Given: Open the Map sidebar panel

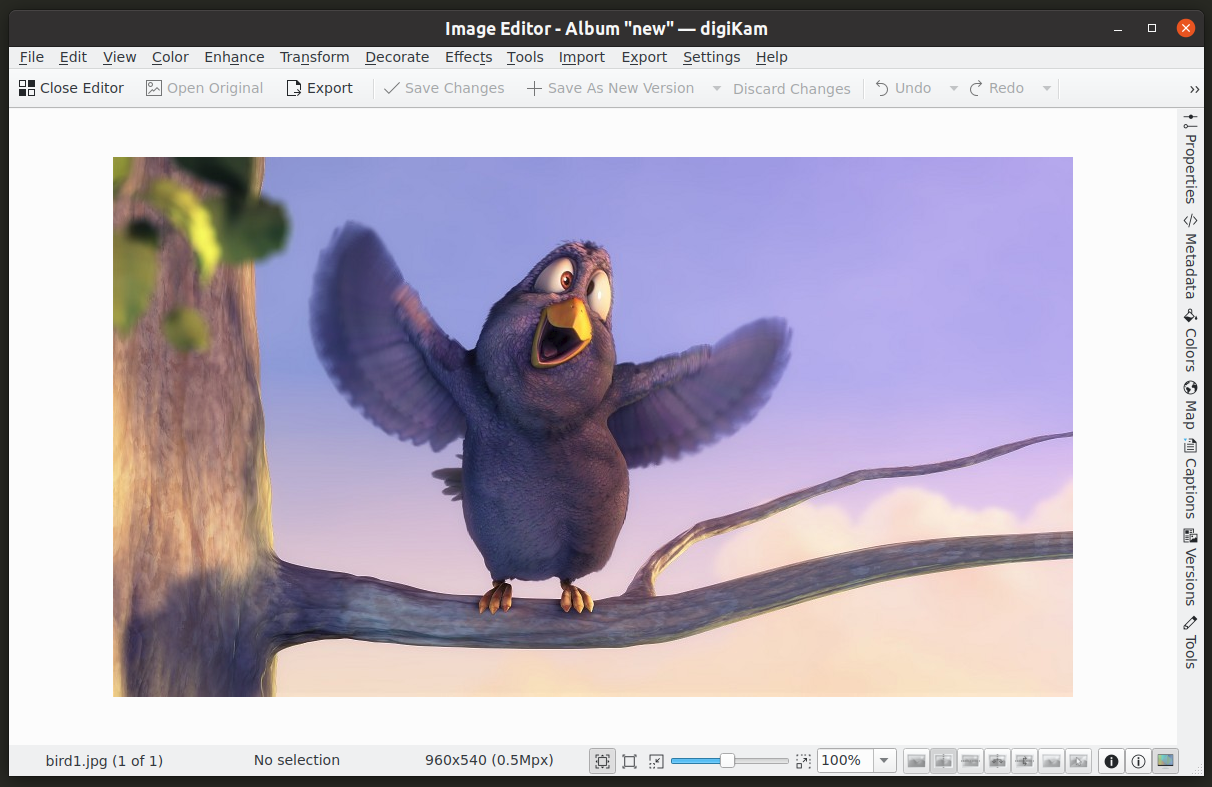Looking at the screenshot, I should [1190, 405].
